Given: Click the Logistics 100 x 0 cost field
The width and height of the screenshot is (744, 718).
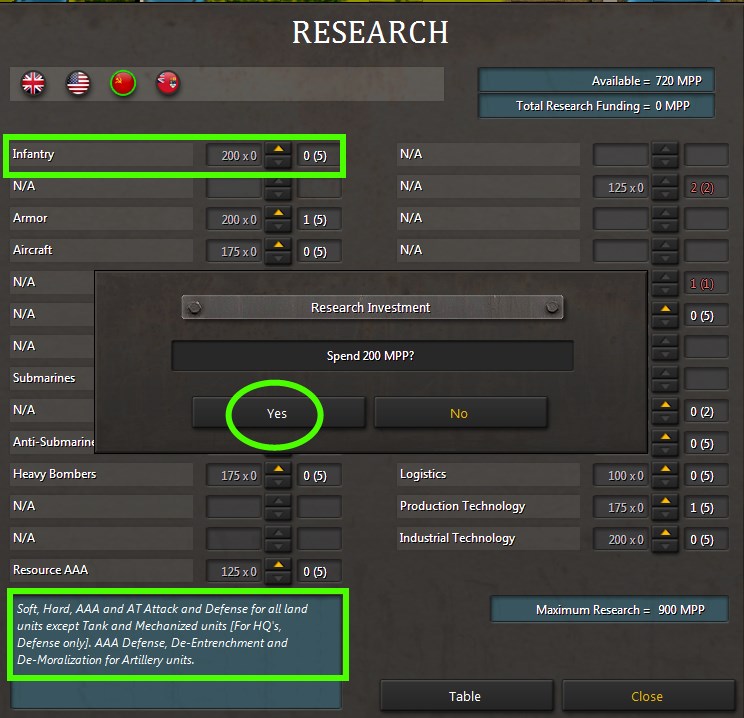Looking at the screenshot, I should pos(621,476).
